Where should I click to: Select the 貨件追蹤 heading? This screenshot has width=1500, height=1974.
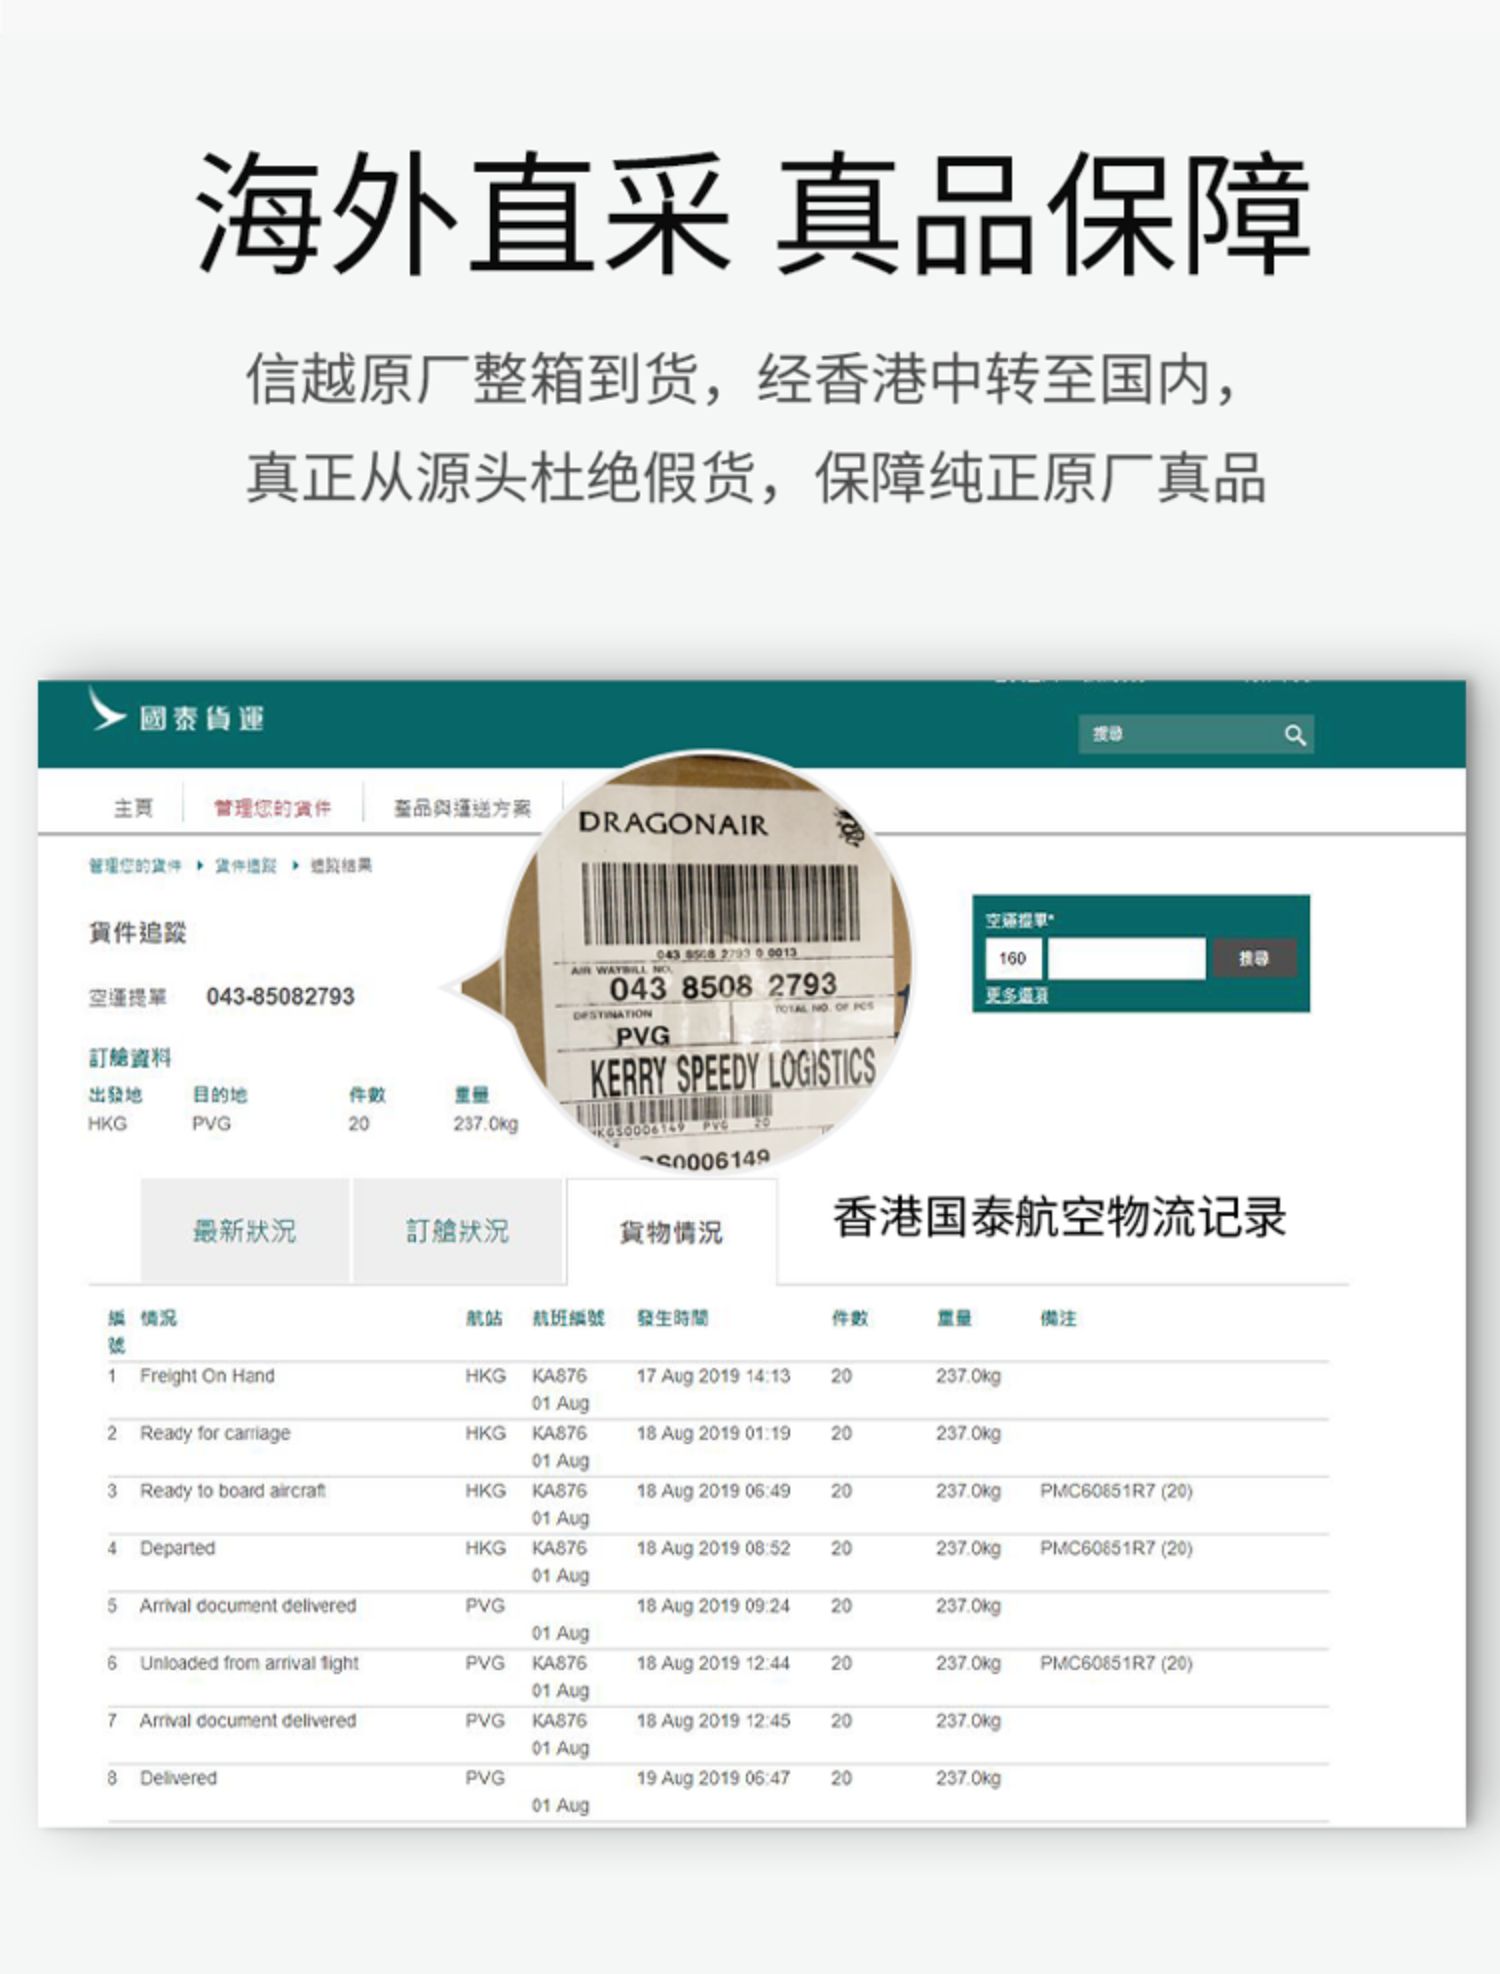(138, 932)
